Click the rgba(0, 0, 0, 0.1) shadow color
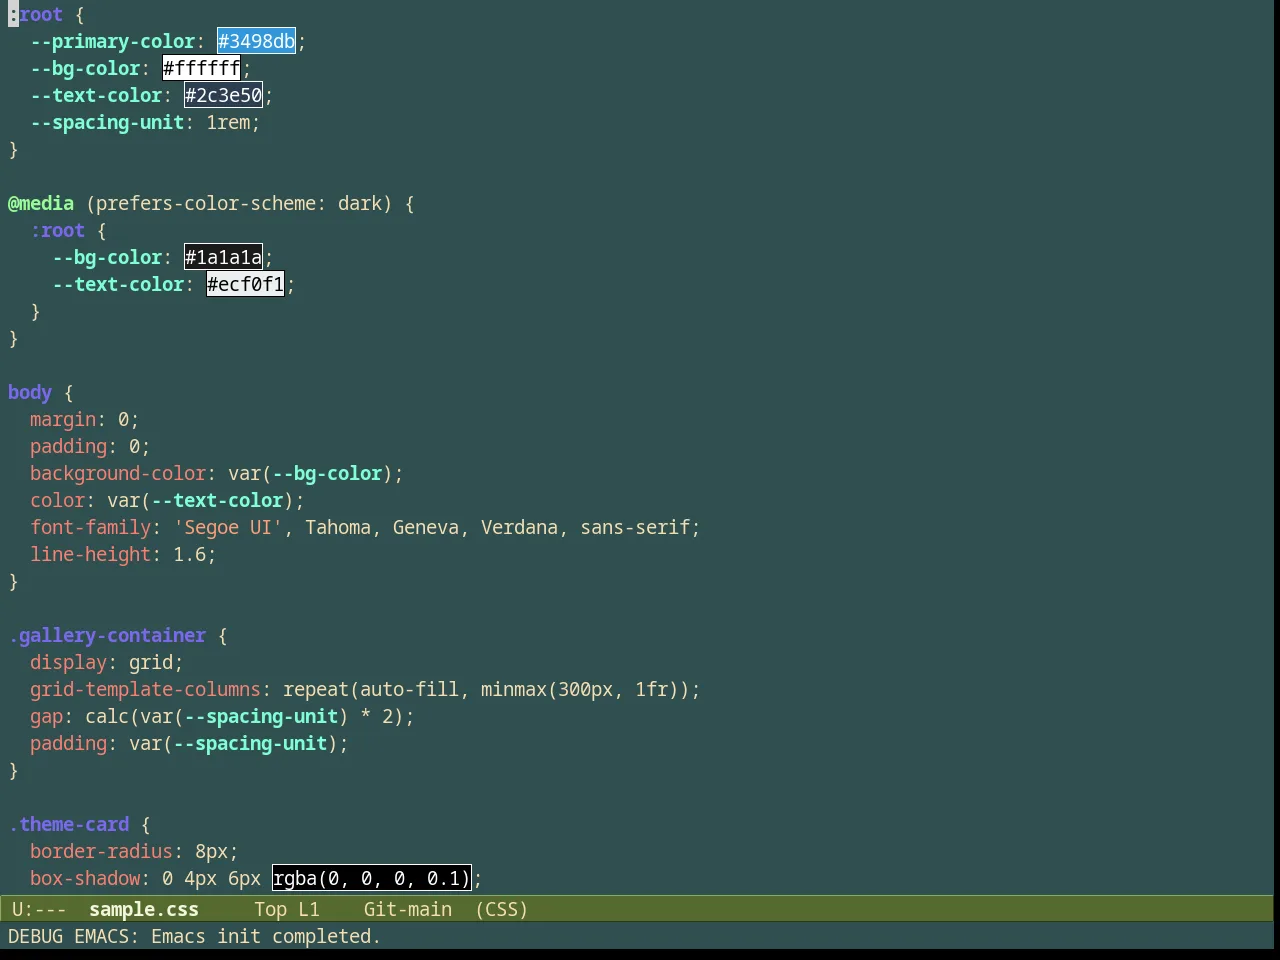 point(371,878)
